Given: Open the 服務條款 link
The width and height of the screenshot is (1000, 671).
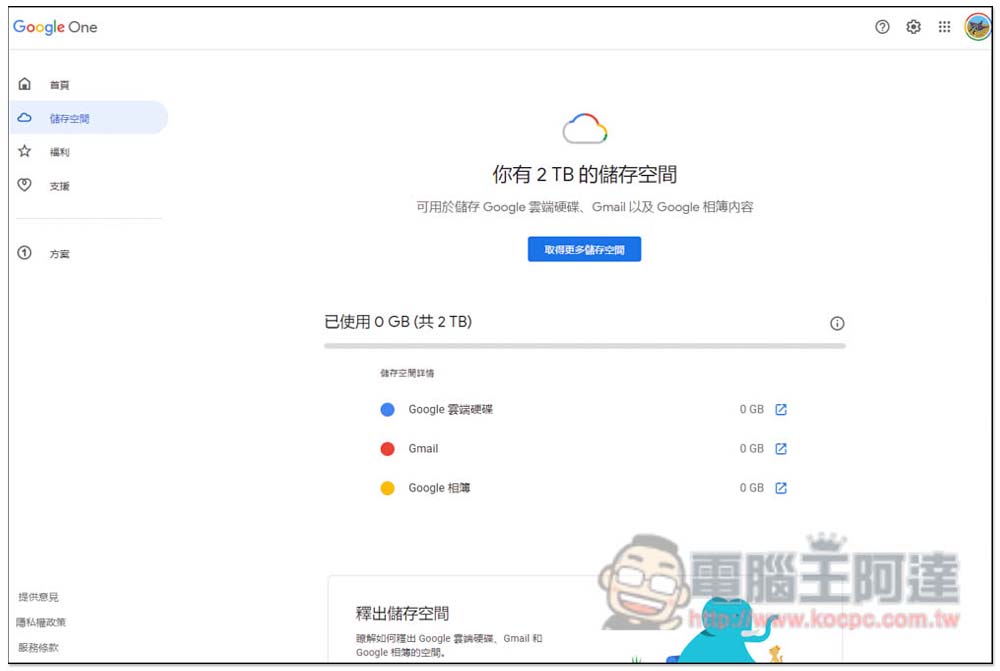Looking at the screenshot, I should [38, 647].
